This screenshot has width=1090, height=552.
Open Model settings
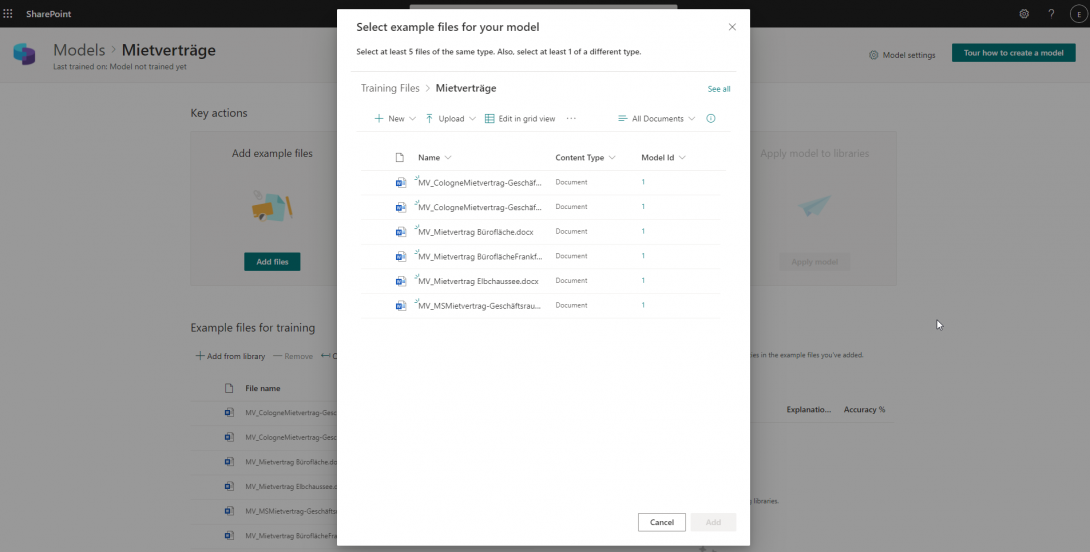pyautogui.click(x=902, y=55)
